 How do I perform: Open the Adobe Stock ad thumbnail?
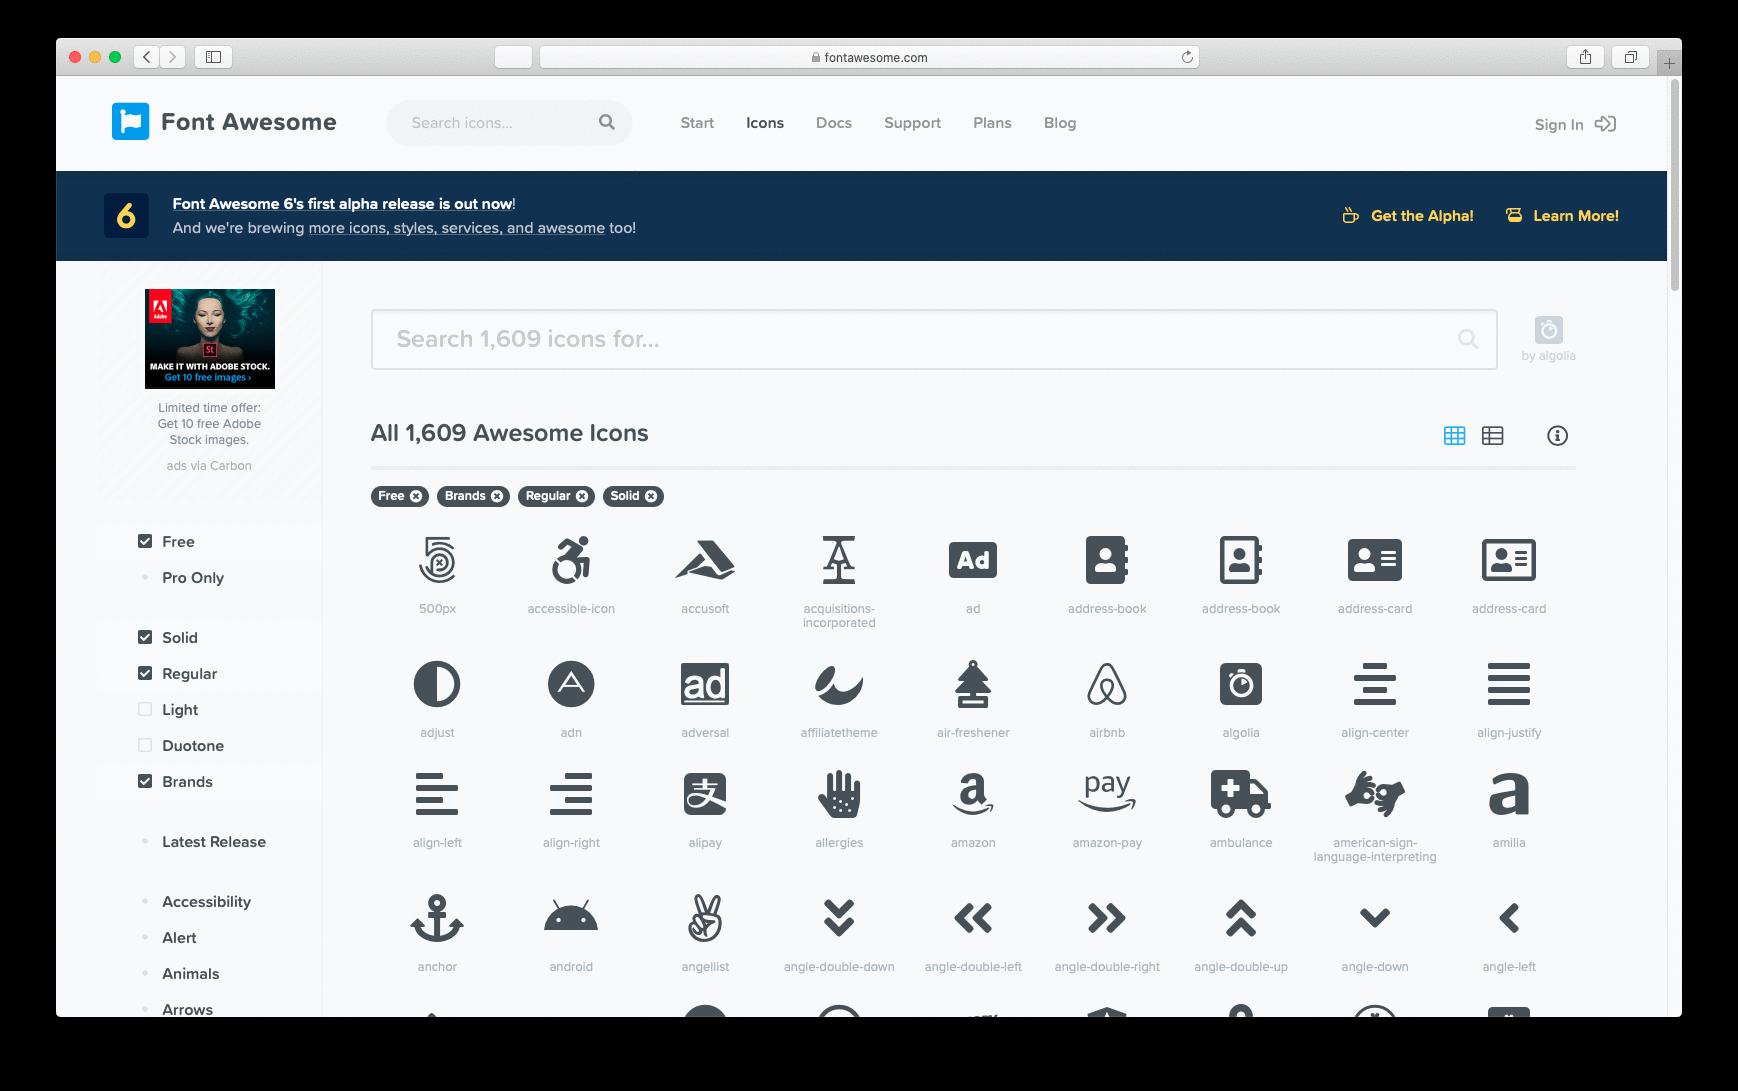210,339
